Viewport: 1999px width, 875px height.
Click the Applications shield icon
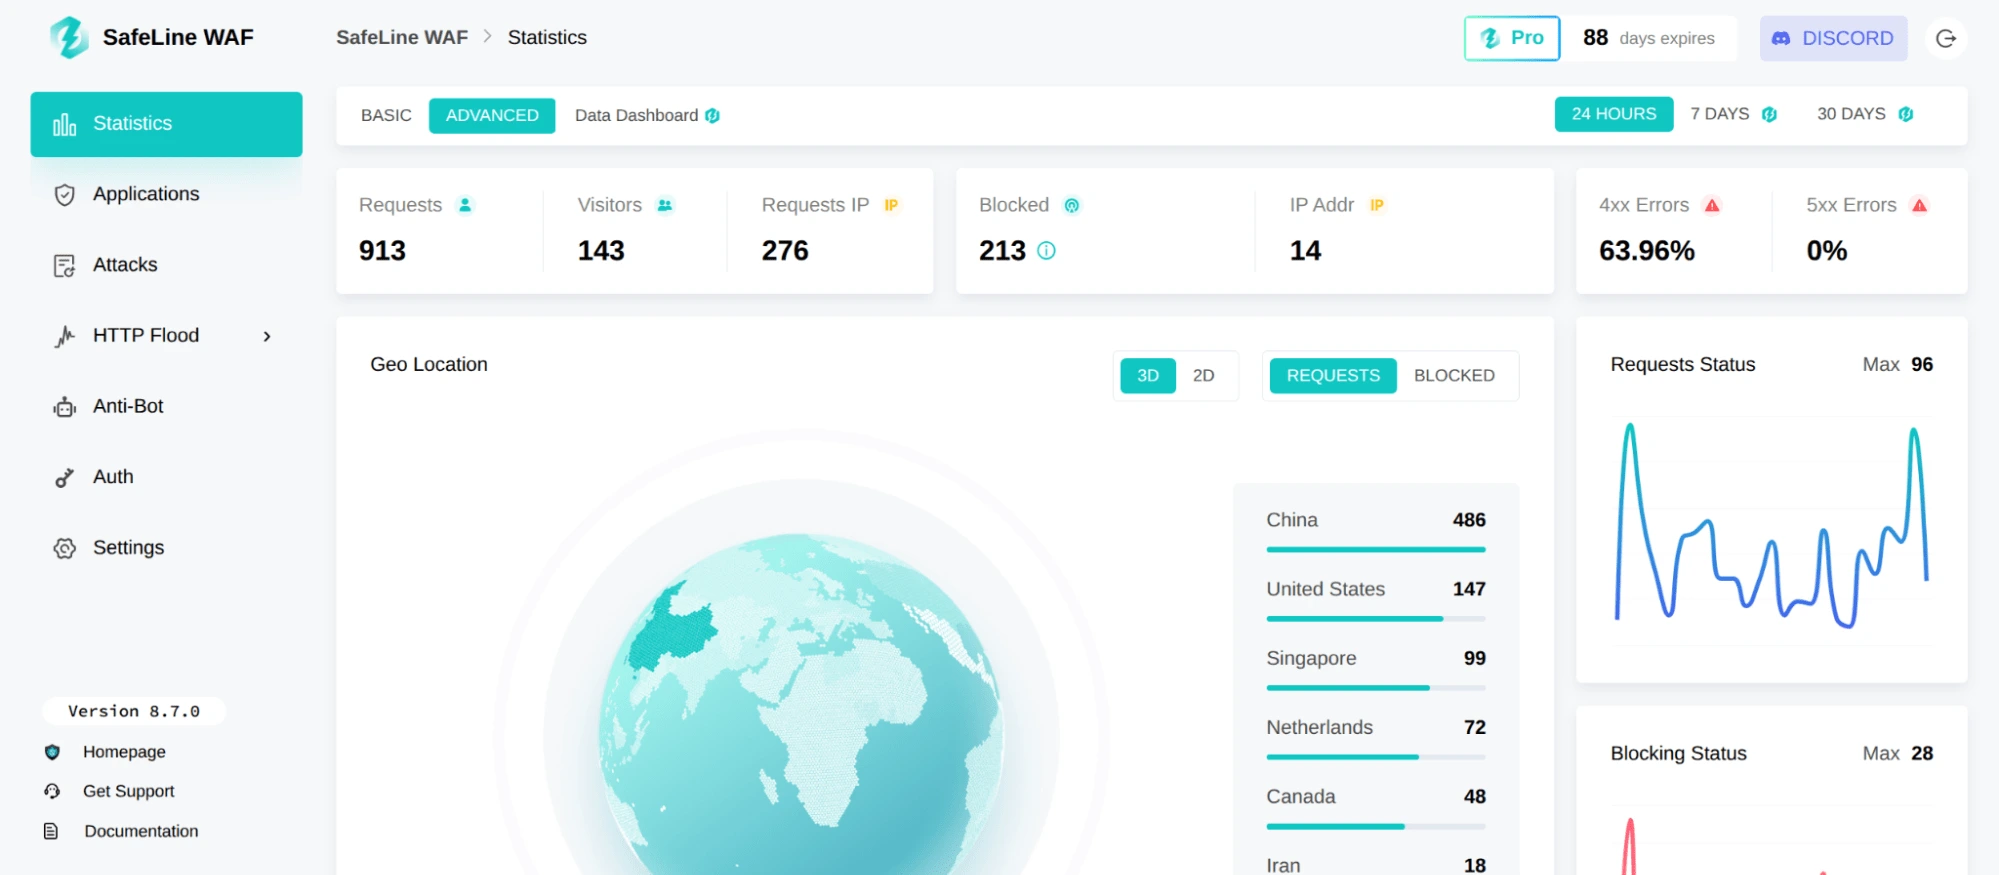(64, 195)
